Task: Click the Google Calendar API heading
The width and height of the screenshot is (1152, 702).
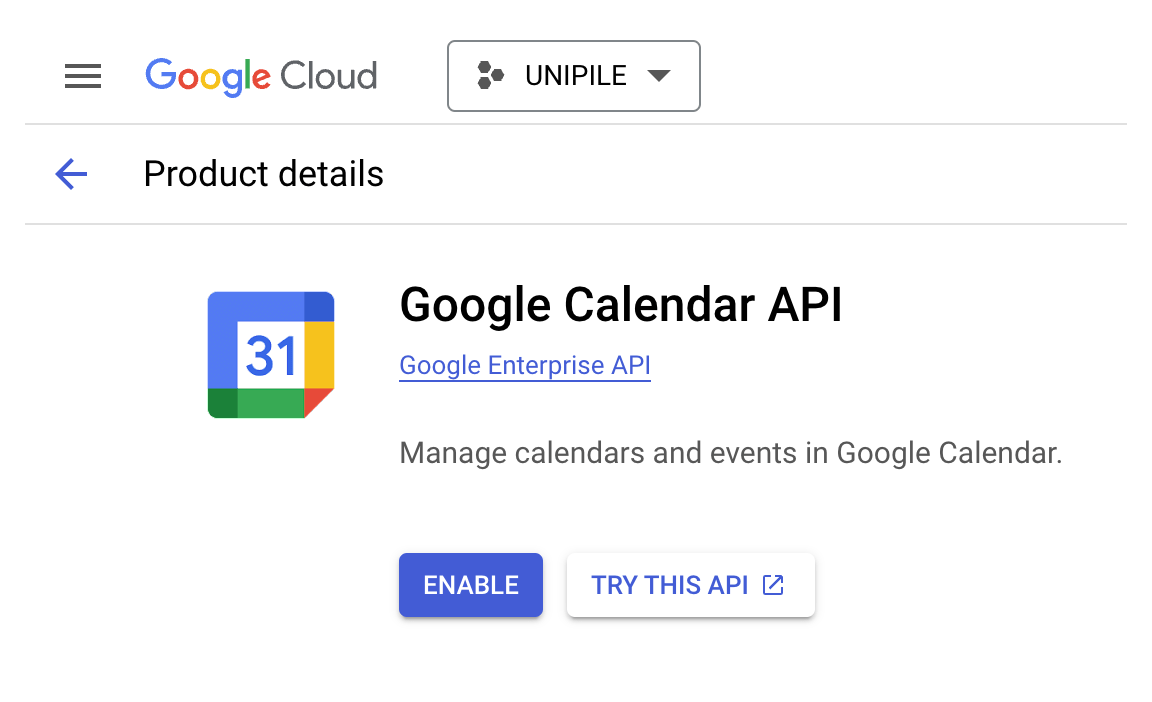Action: 621,305
